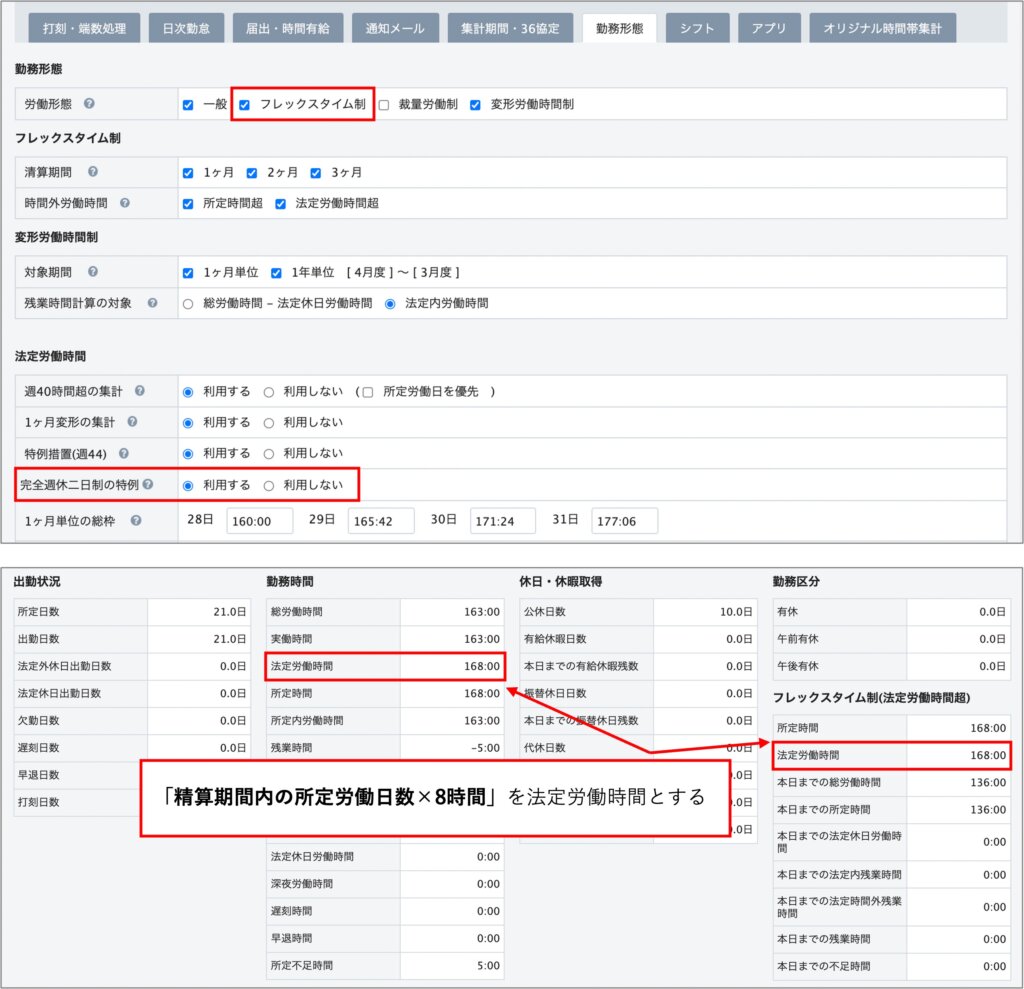Uncheck the 3ヶ月 清算期間 checkbox
Screen dimensions: 1024x989
click(316, 173)
